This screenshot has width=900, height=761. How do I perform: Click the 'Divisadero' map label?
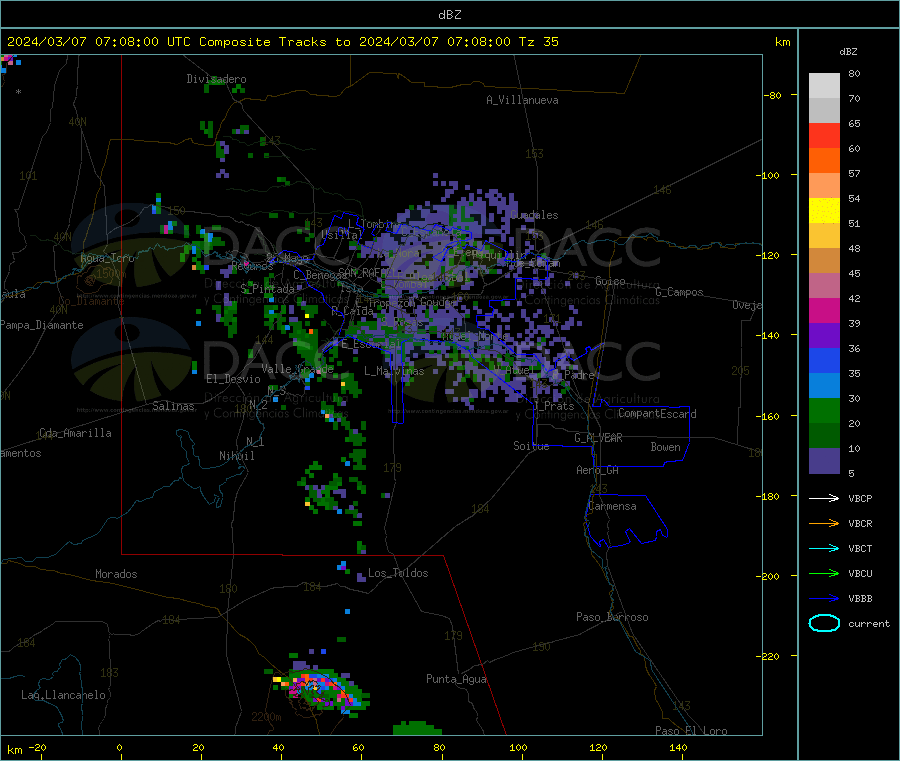(x=216, y=79)
